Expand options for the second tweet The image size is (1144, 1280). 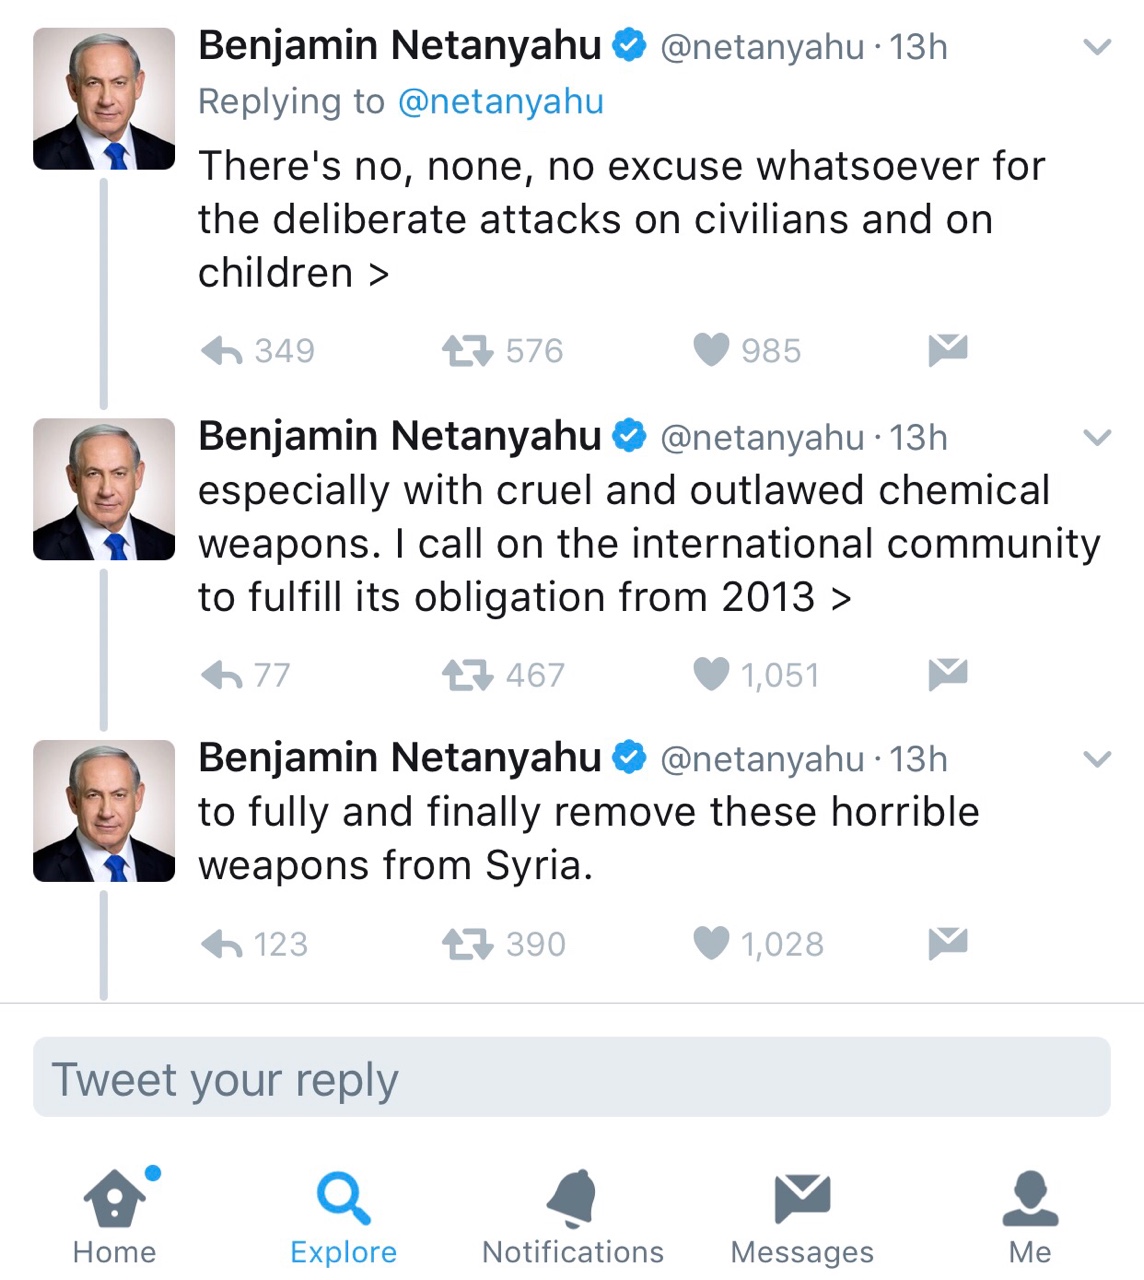(x=1097, y=438)
